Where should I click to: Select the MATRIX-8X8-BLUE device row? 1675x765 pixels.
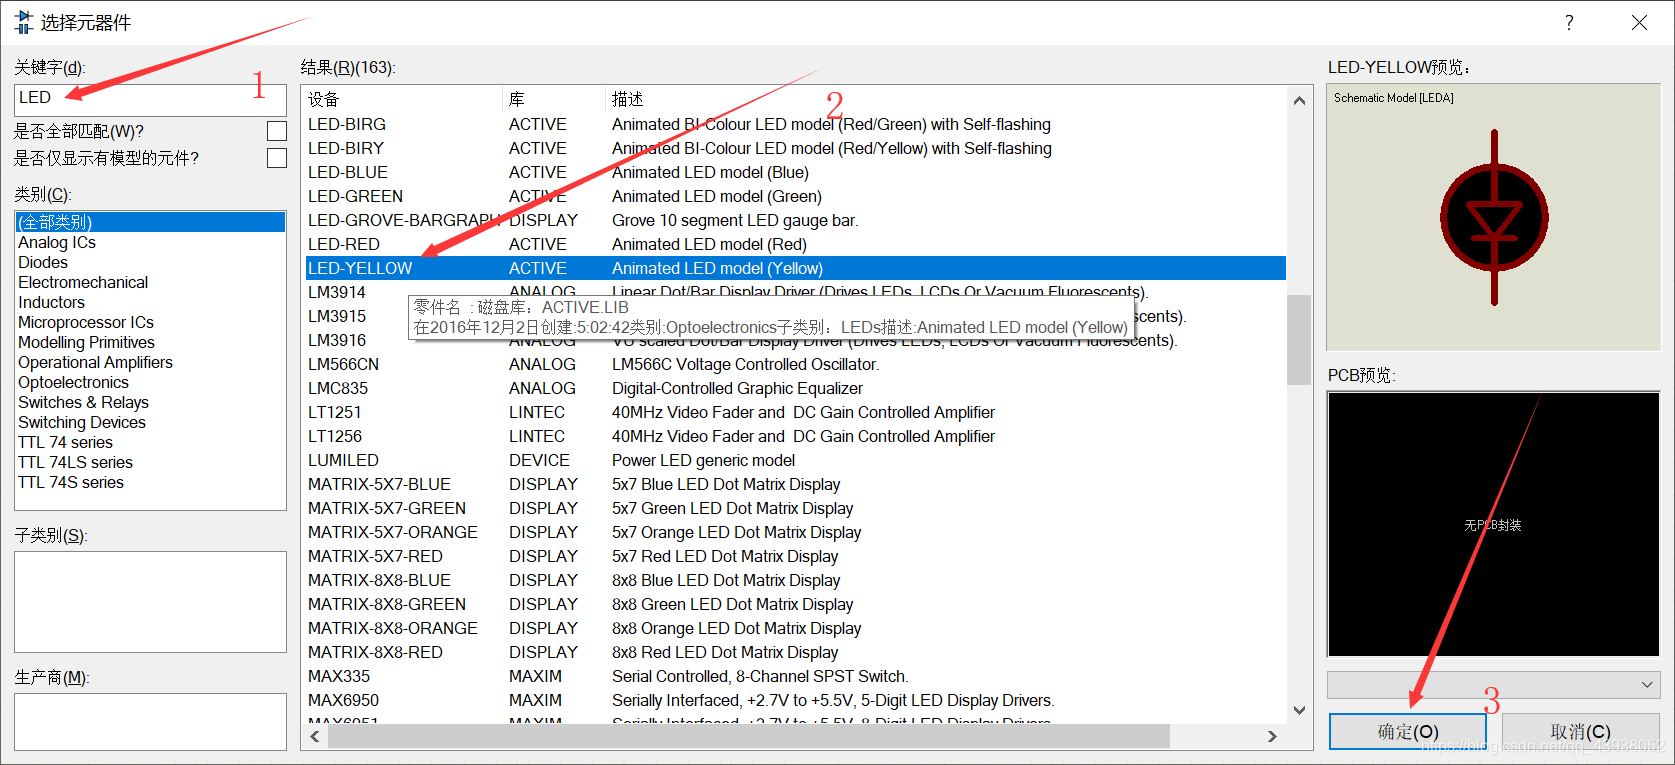[795, 580]
